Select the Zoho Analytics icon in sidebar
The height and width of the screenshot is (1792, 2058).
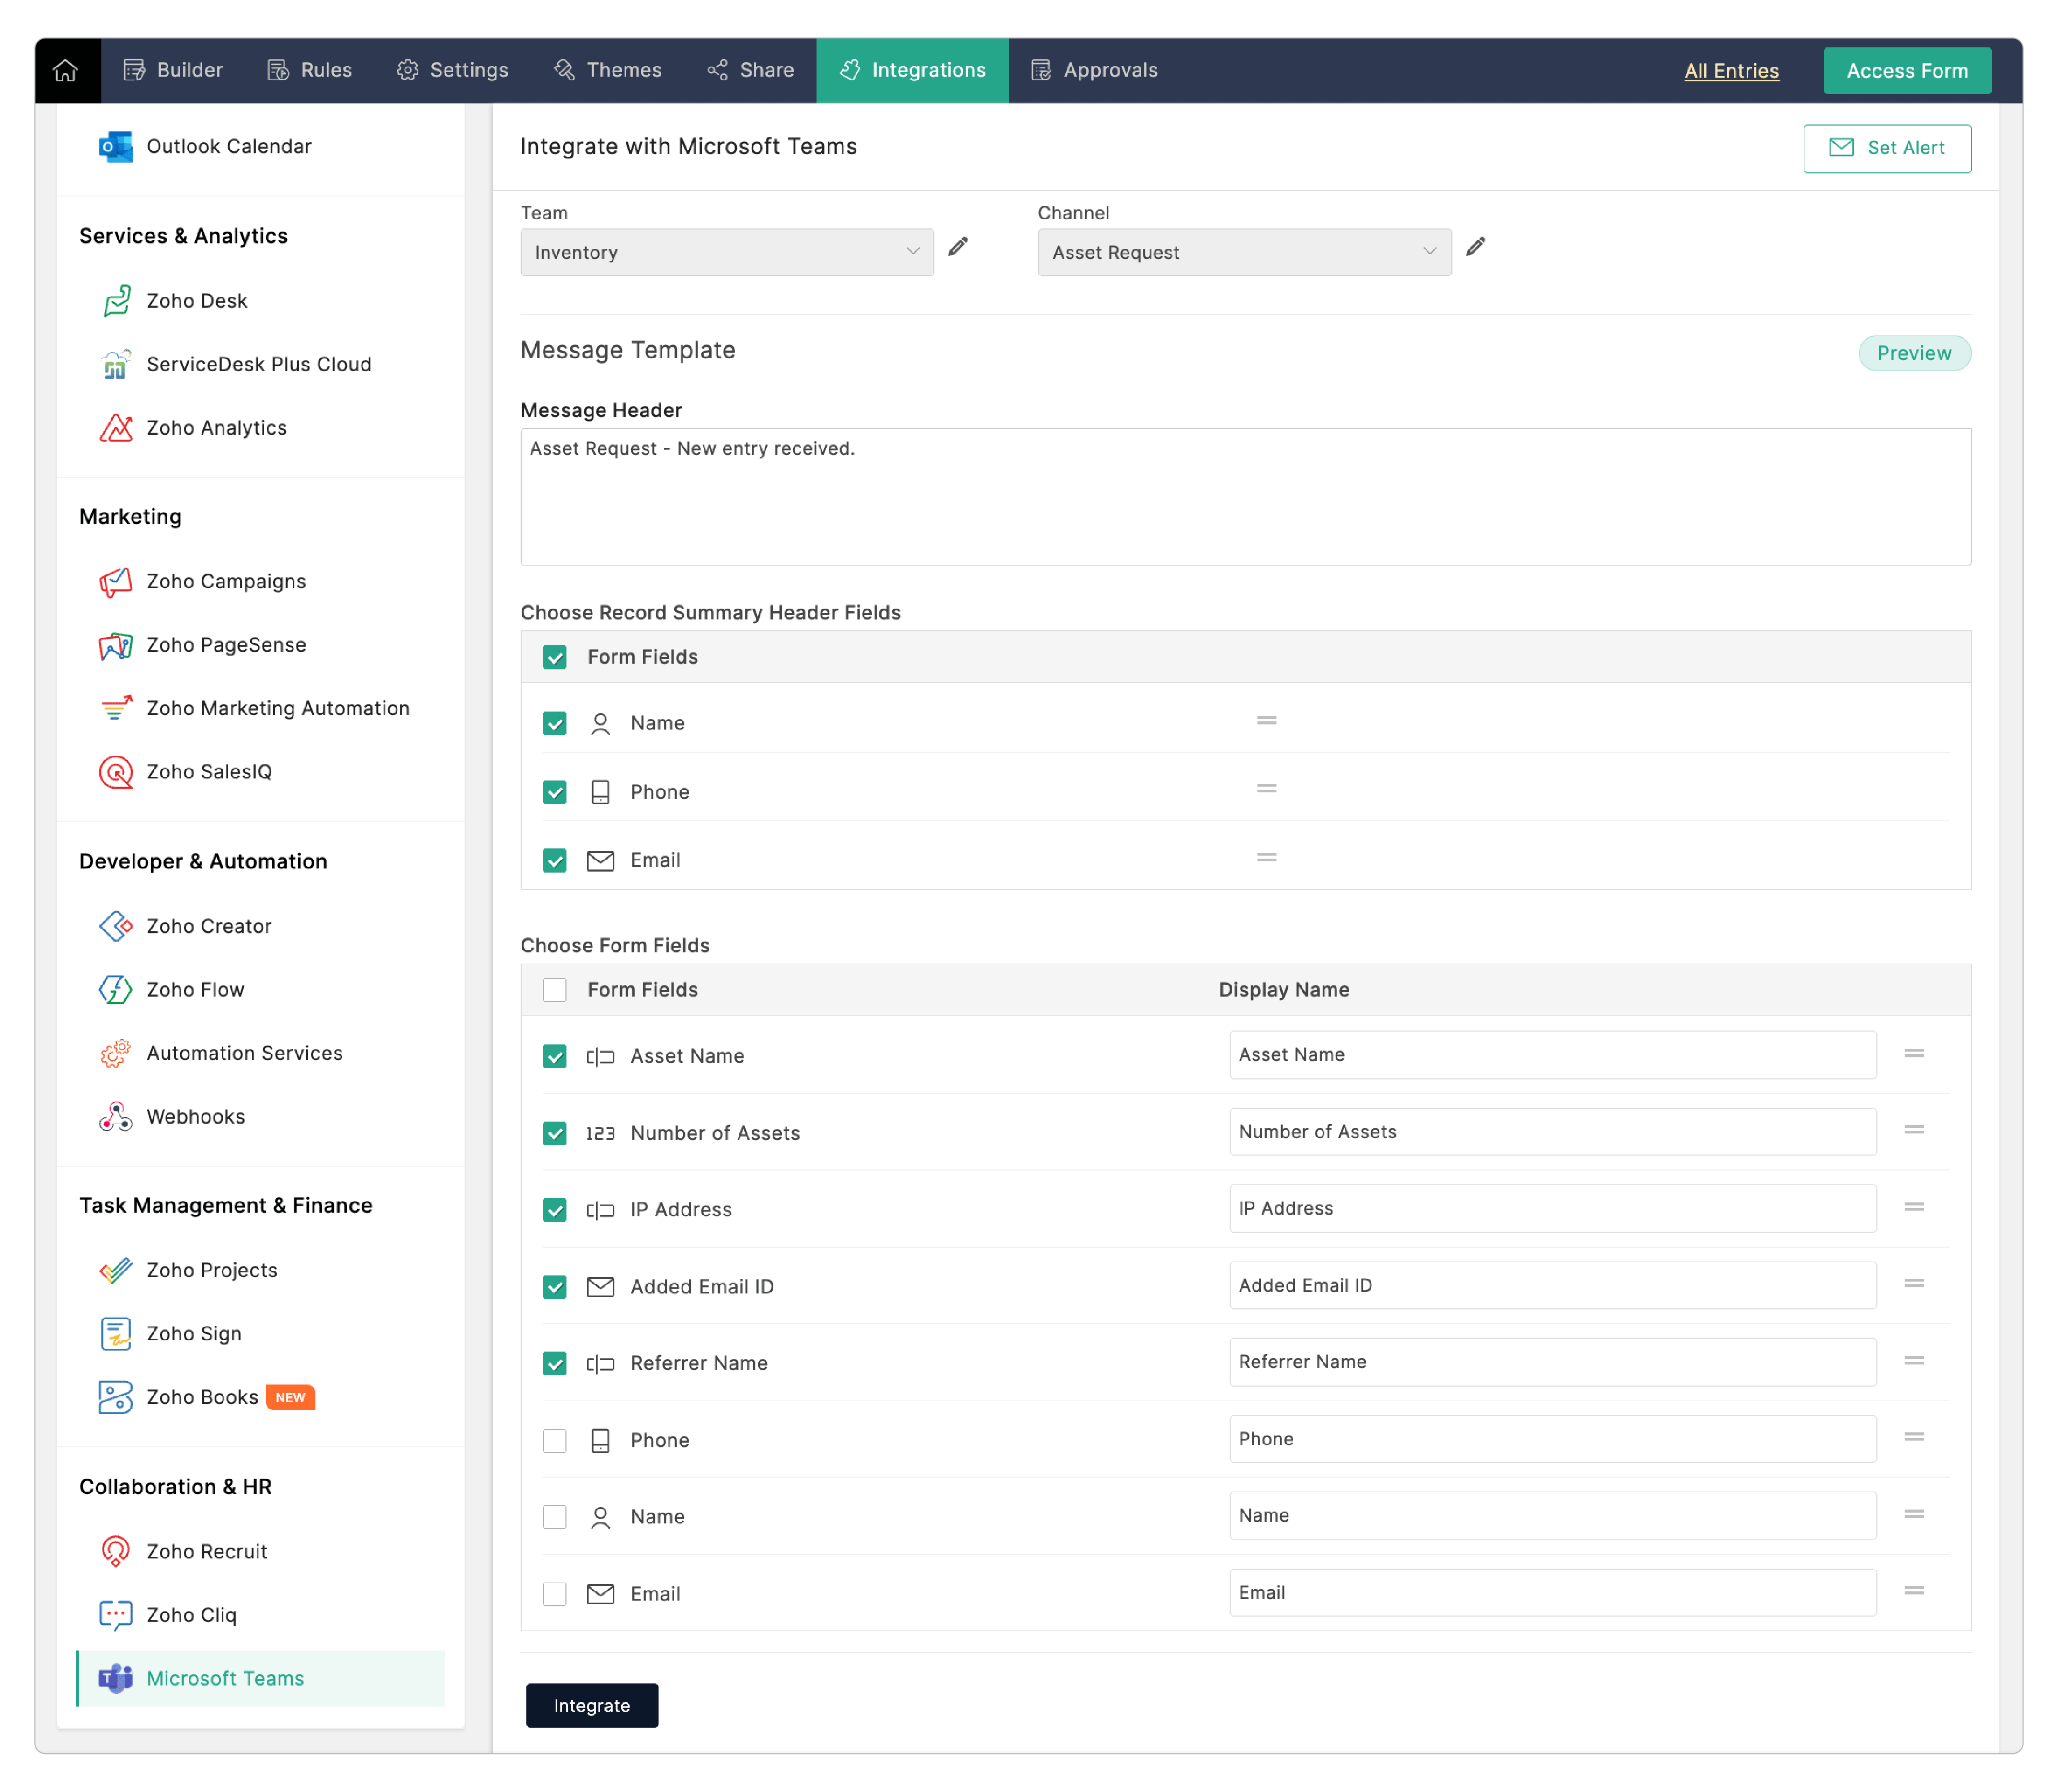point(116,428)
